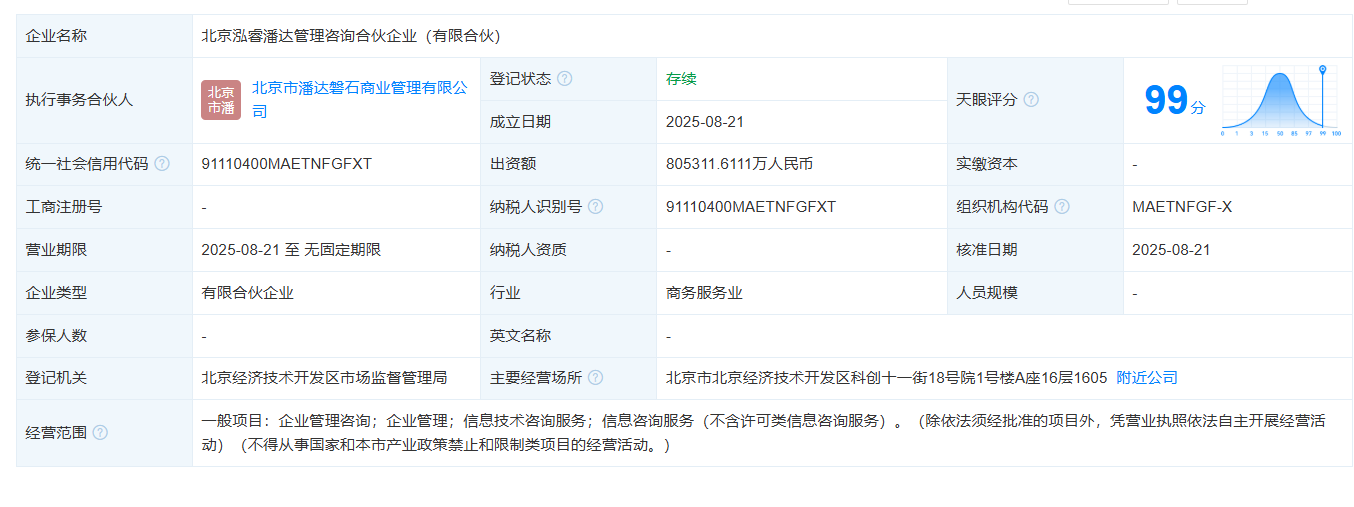Click 组织机构代码 value MAETNFGF-X
The height and width of the screenshot is (507, 1354).
[1182, 207]
